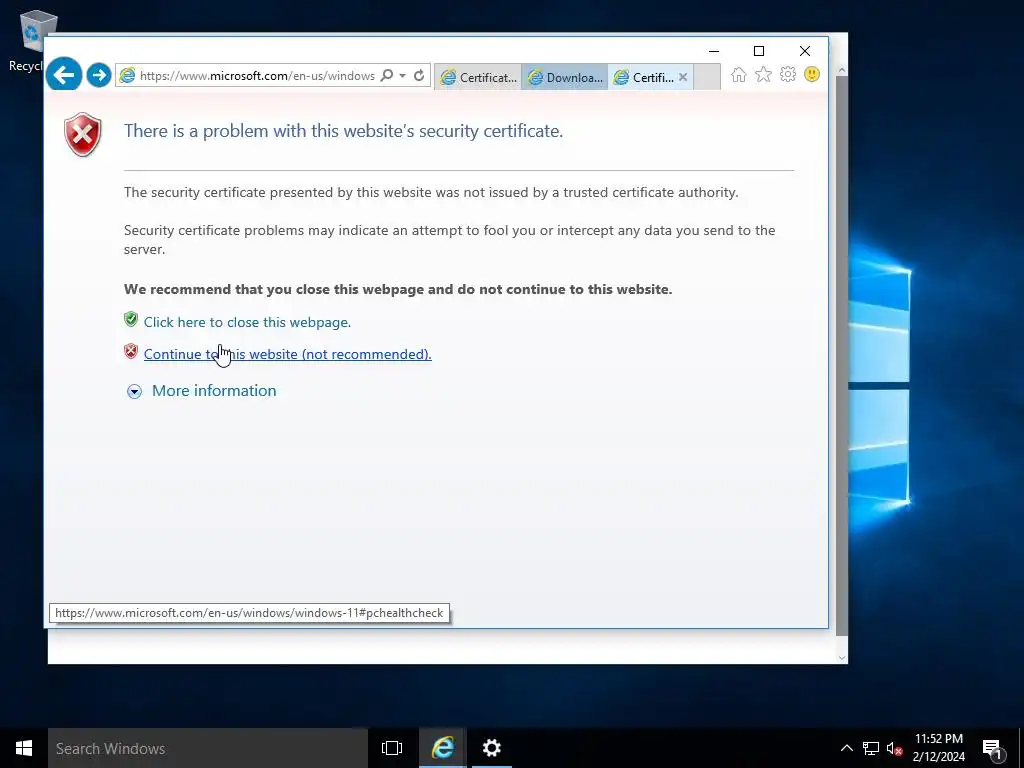1024x768 pixels.
Task: Open the address bar autocomplete dropdown arrow
Action: (402, 76)
